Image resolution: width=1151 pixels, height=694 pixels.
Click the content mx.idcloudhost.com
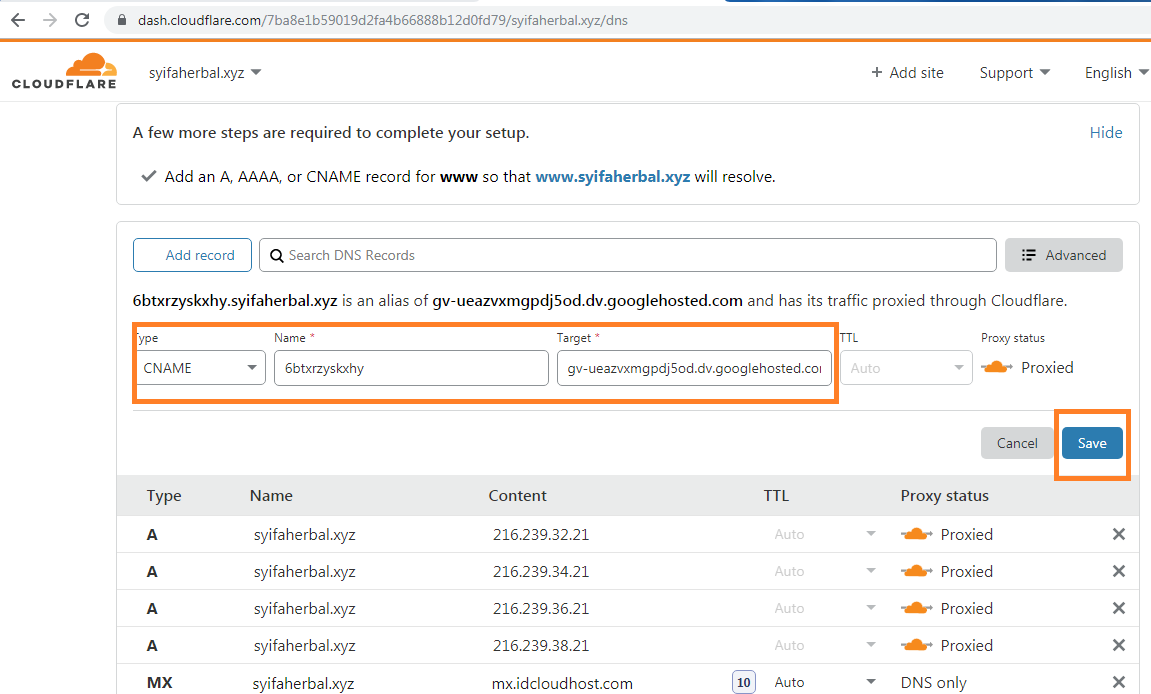562,684
